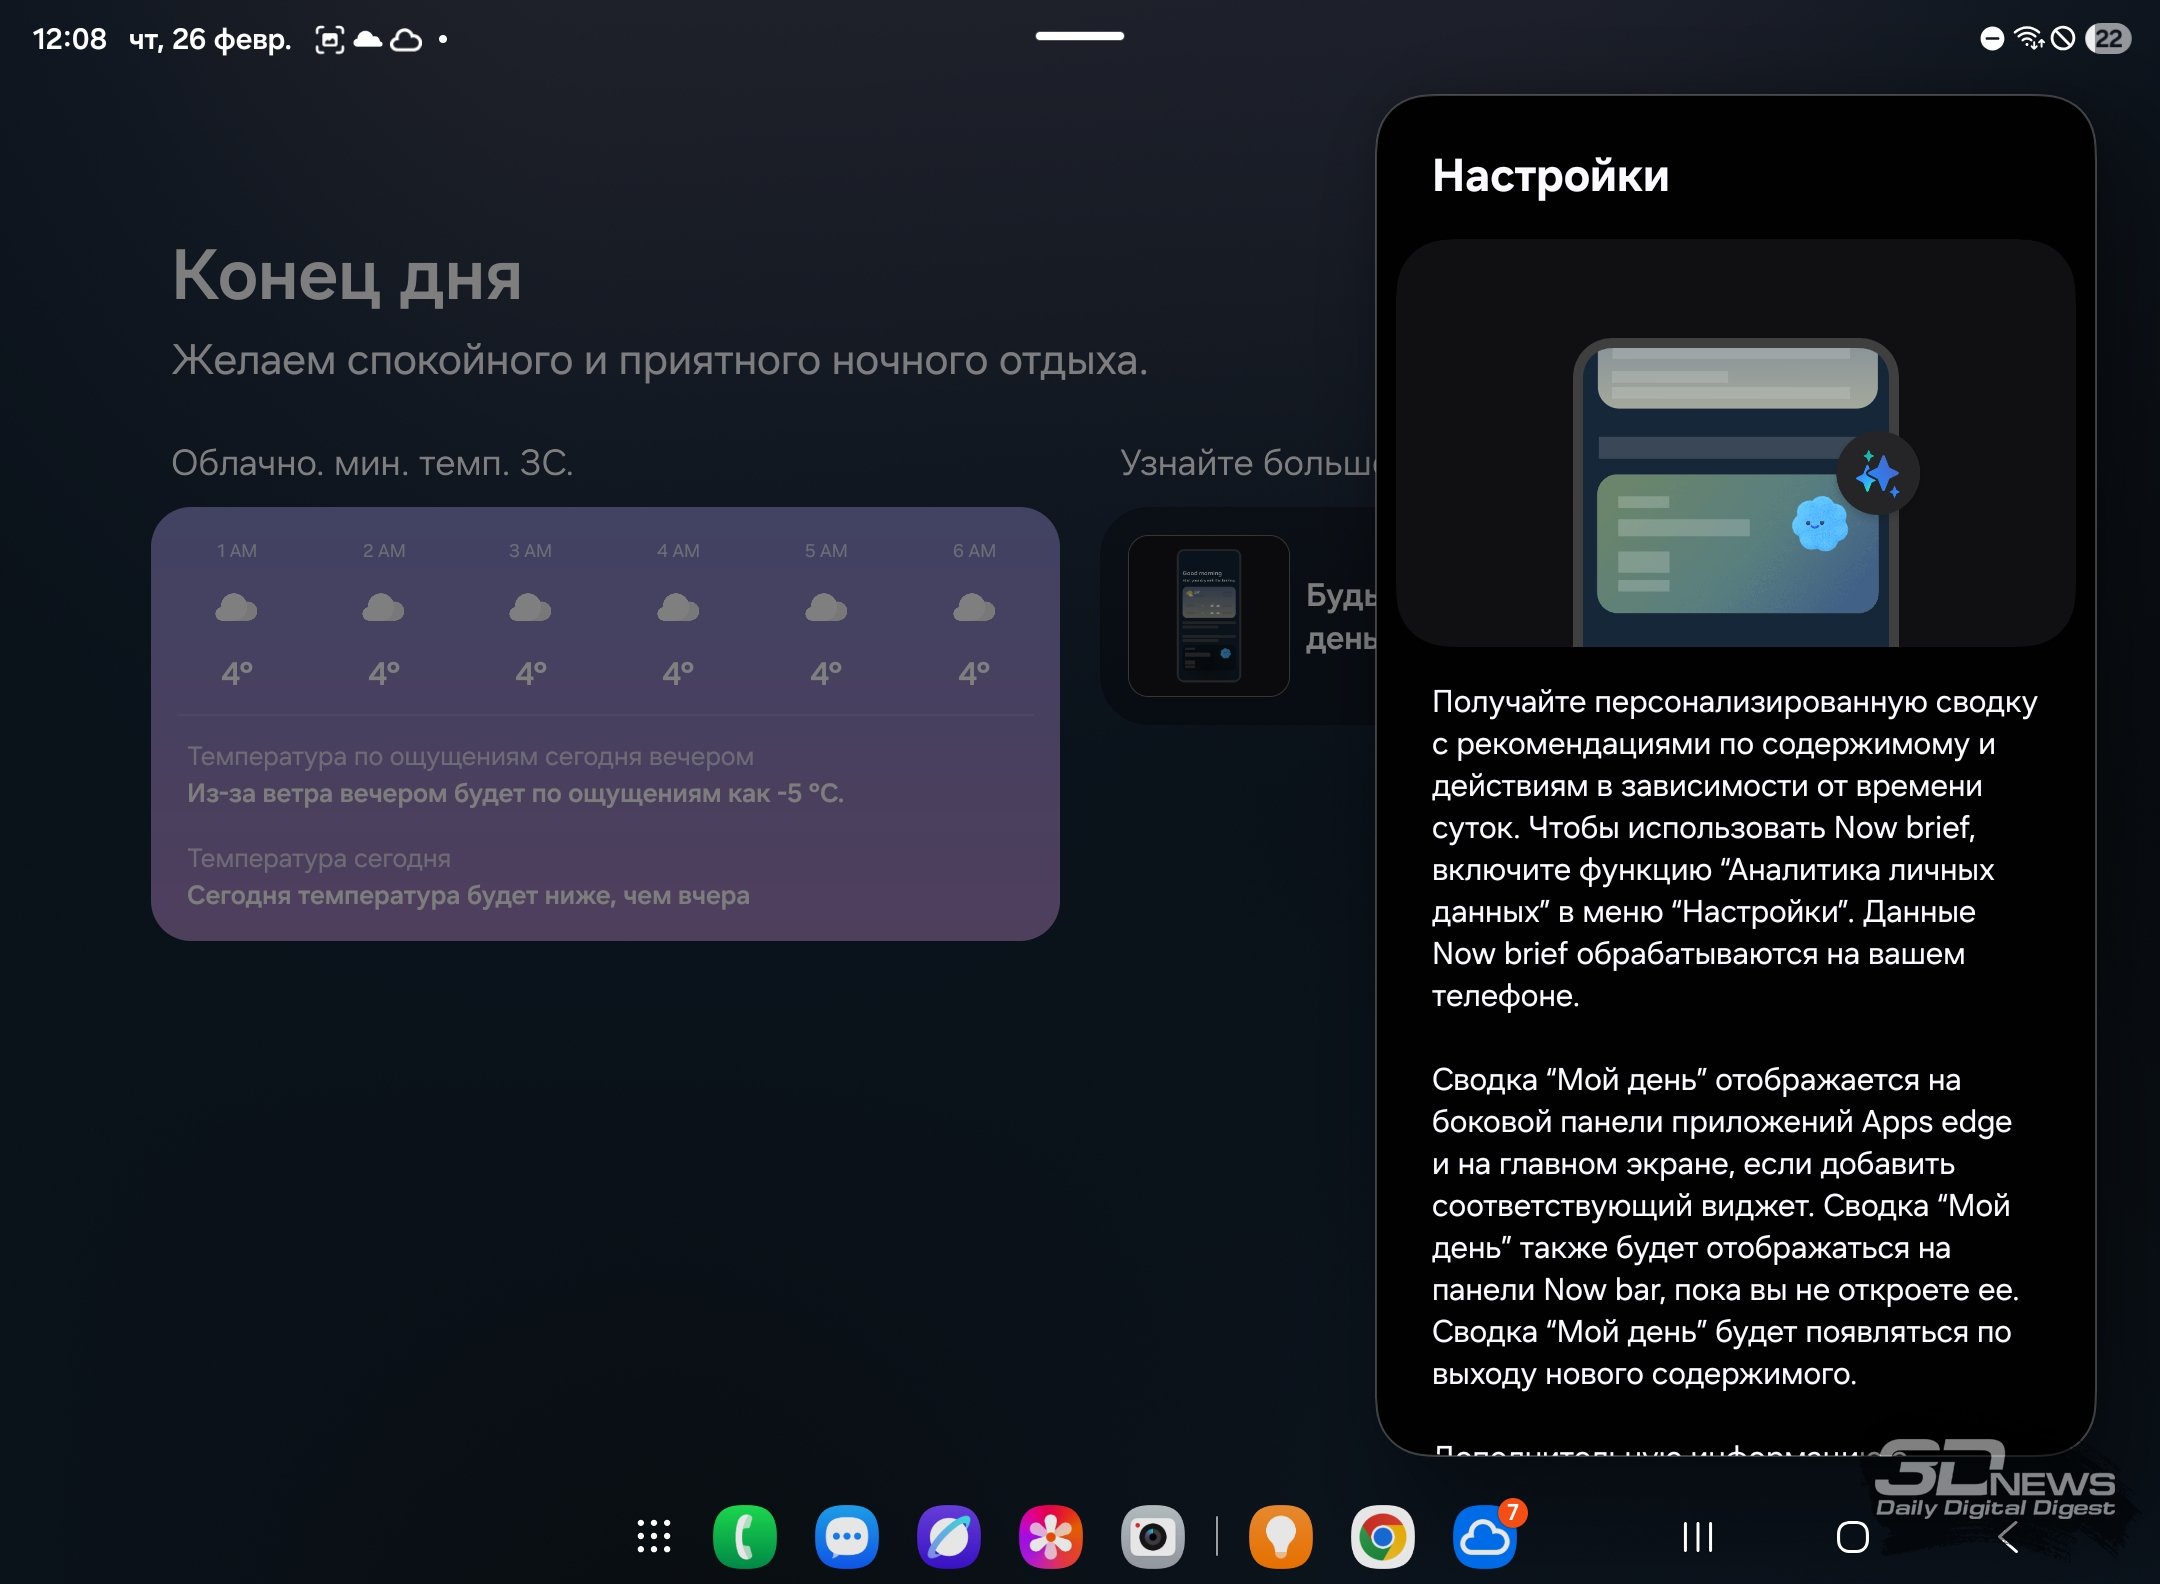Tap the Now brief sparkle illustration
This screenshot has height=1584, width=2160.
[1878, 473]
